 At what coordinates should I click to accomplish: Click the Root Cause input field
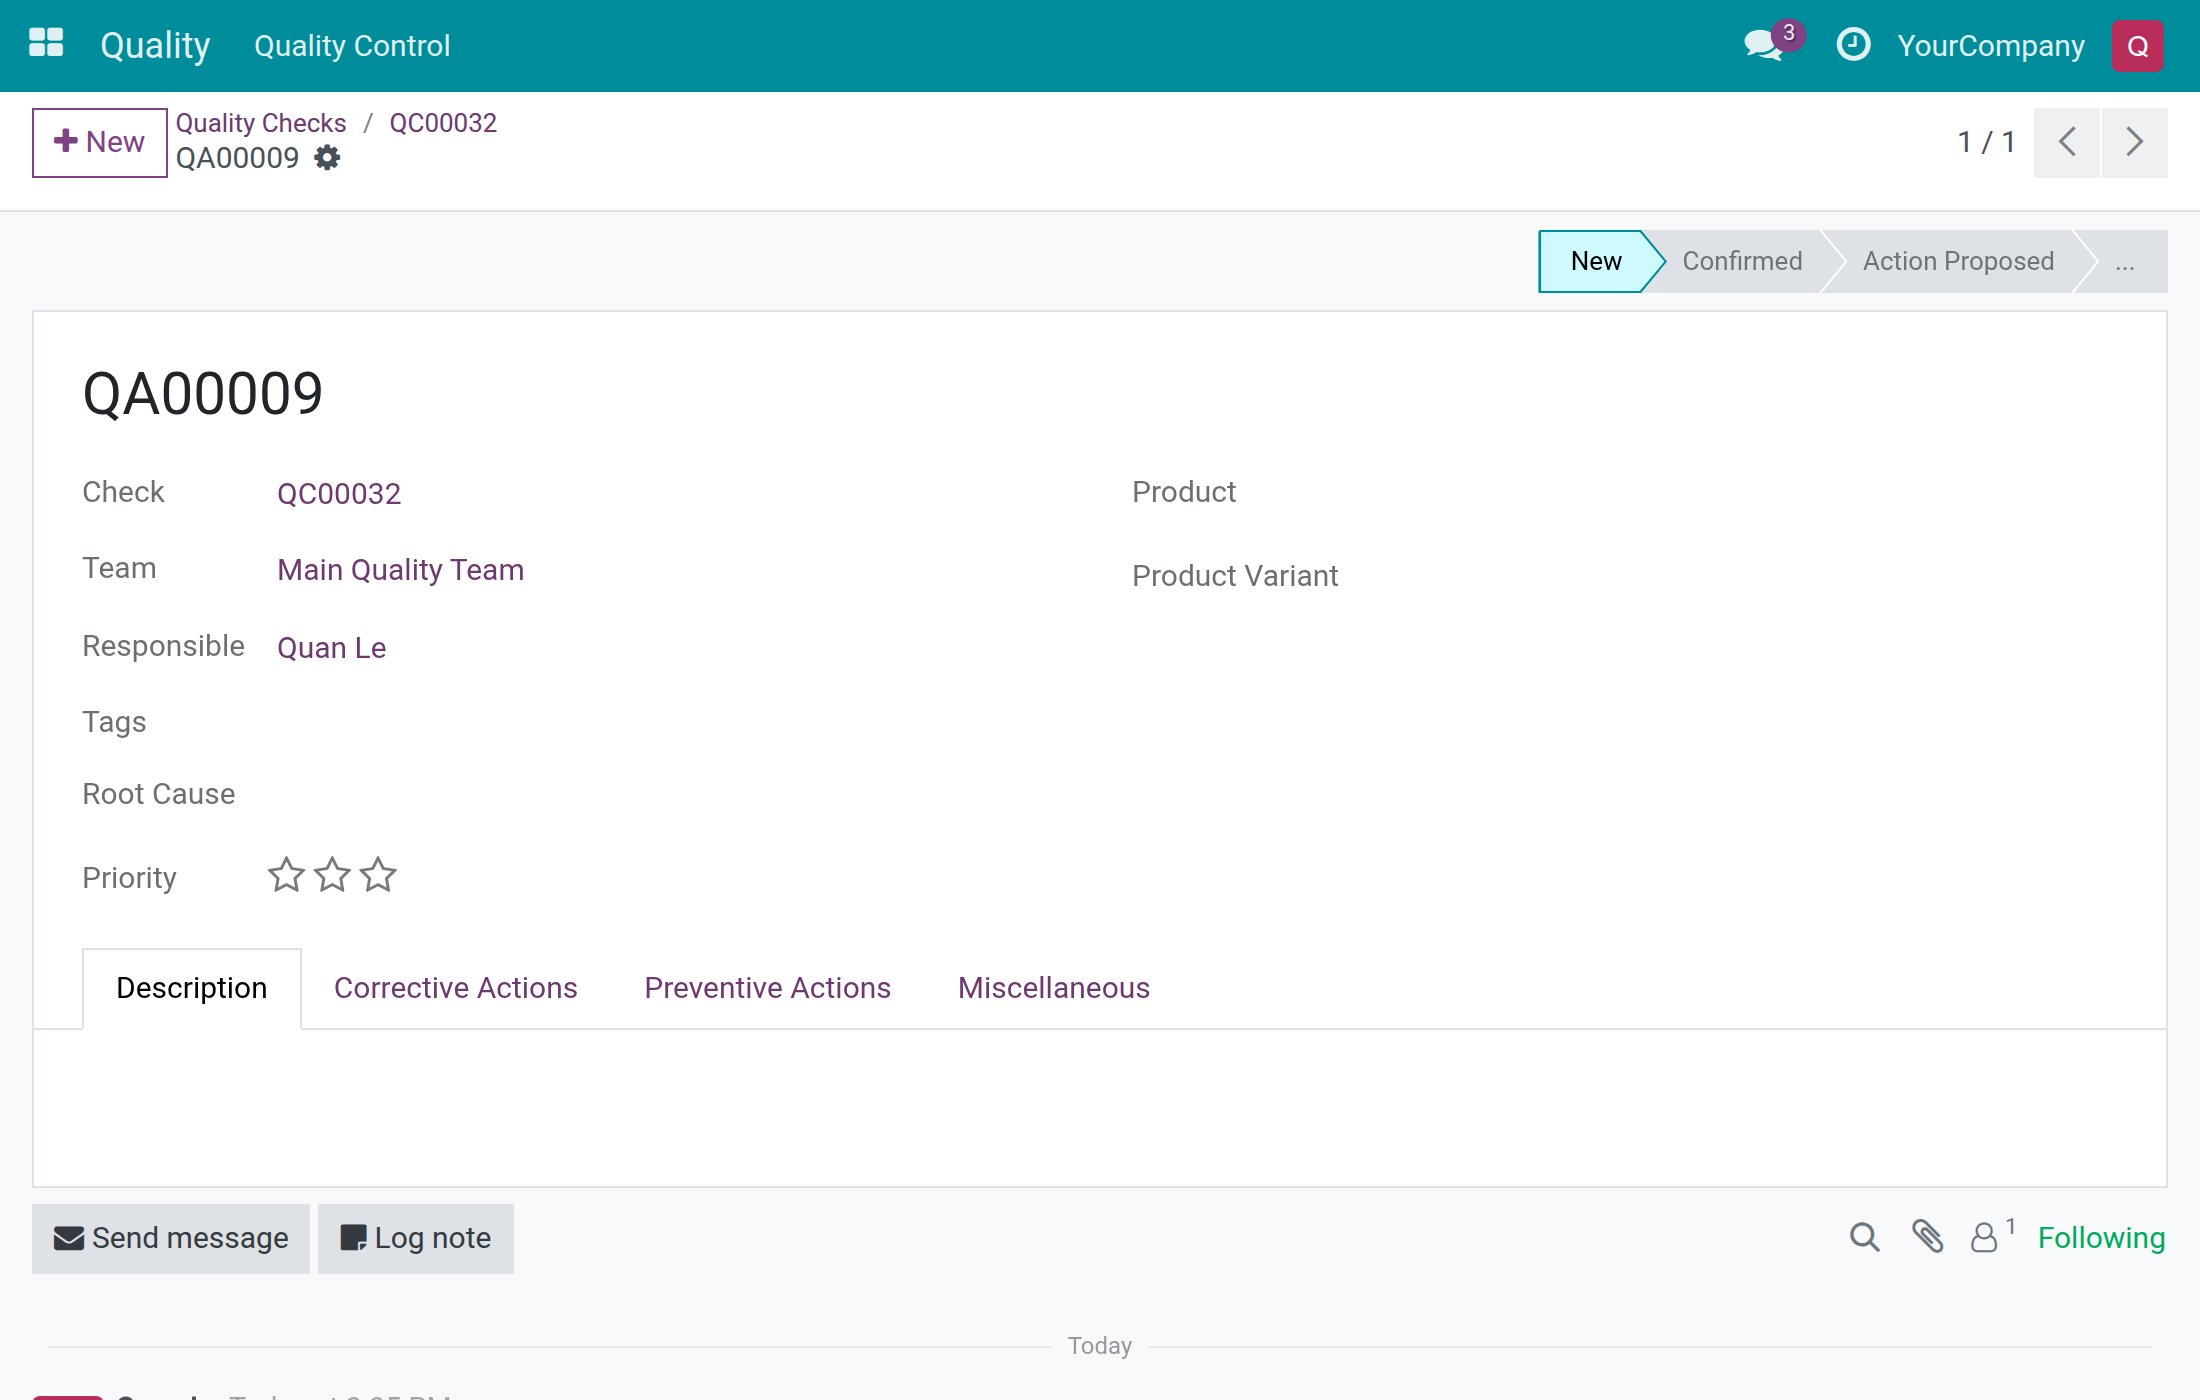coord(660,795)
